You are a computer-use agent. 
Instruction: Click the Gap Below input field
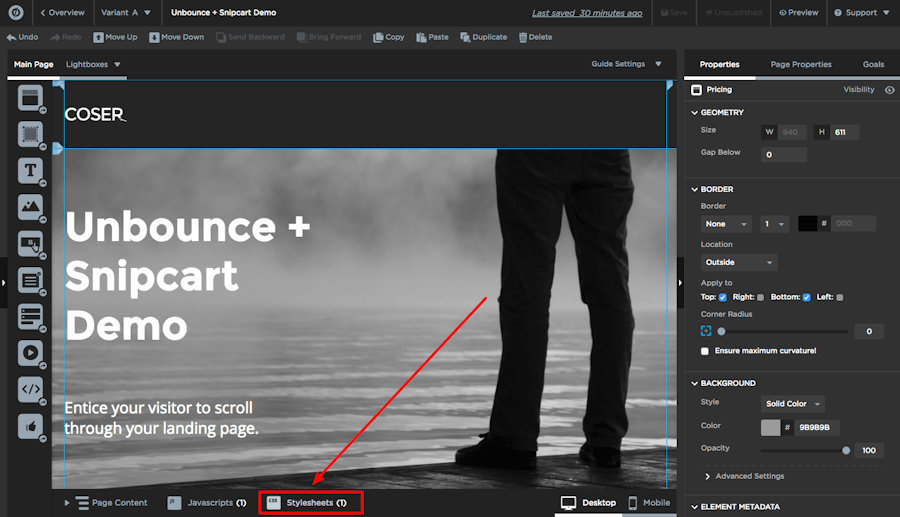pyautogui.click(x=783, y=154)
